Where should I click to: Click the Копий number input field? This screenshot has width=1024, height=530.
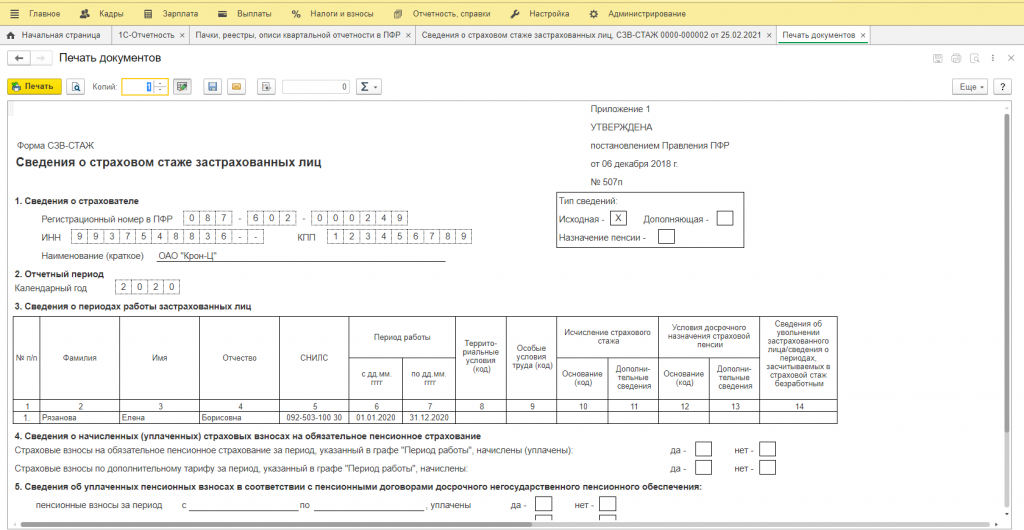point(137,87)
